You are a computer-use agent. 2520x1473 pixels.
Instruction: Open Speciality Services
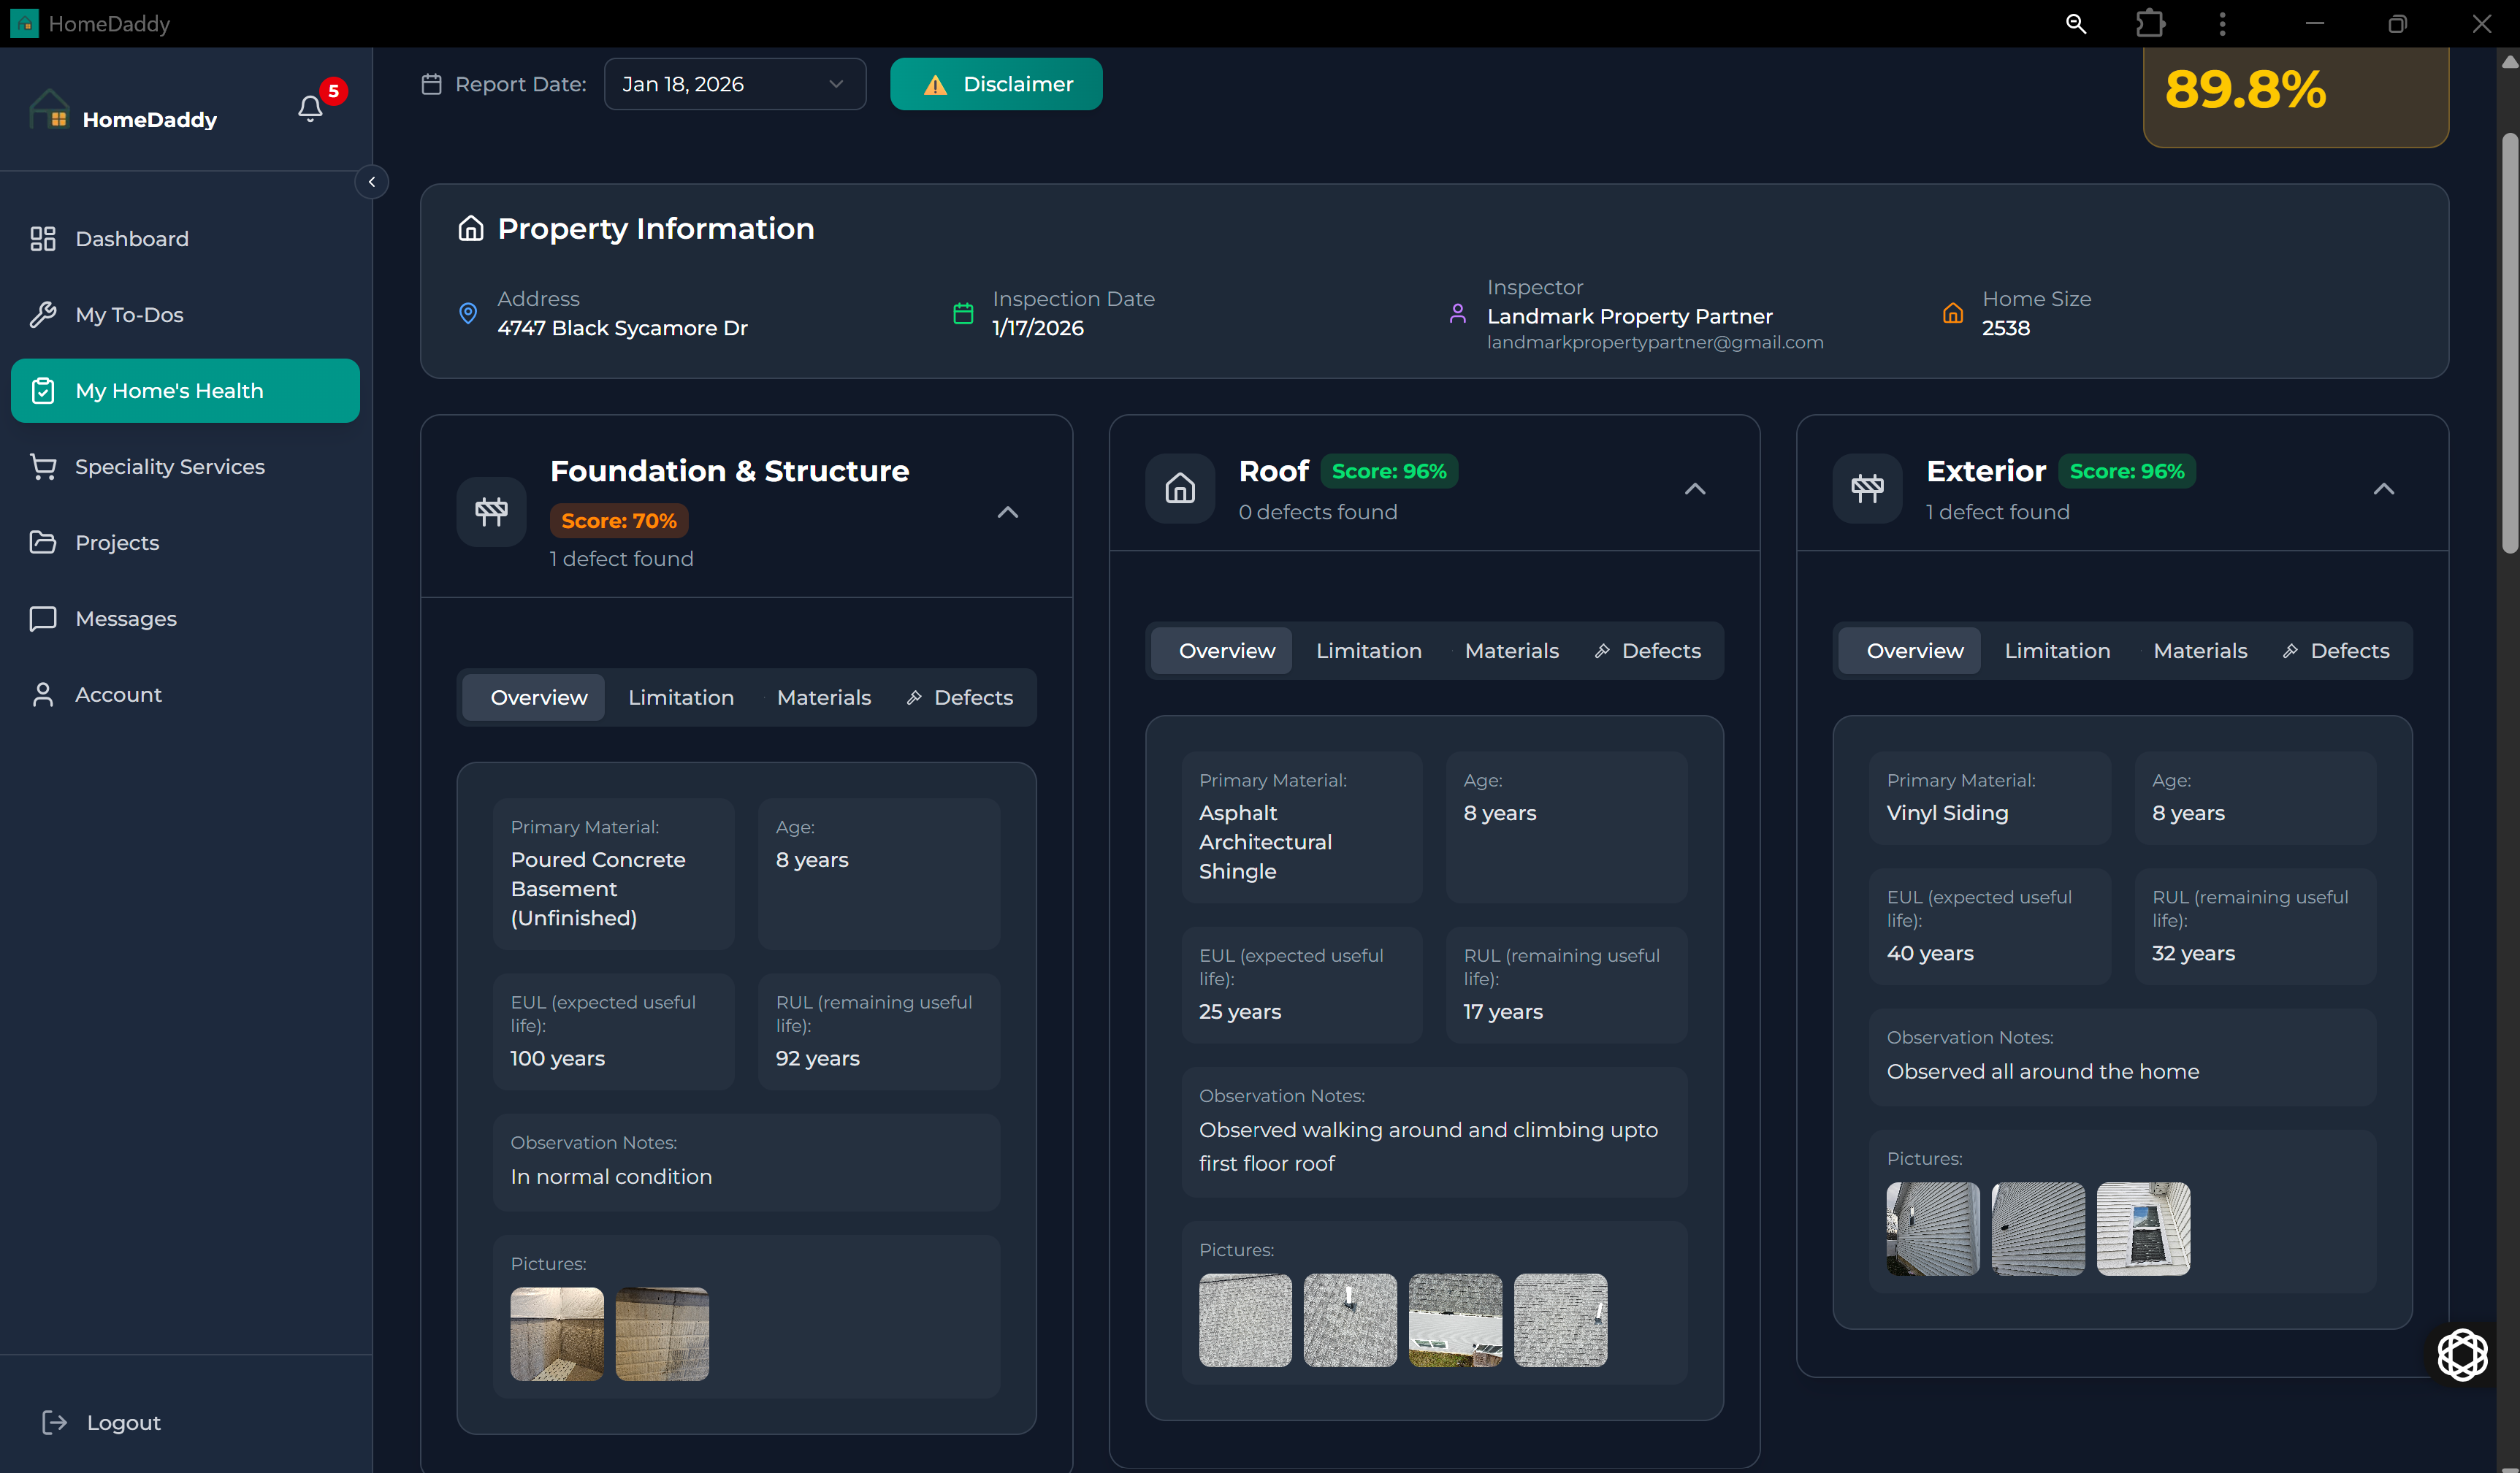point(186,466)
